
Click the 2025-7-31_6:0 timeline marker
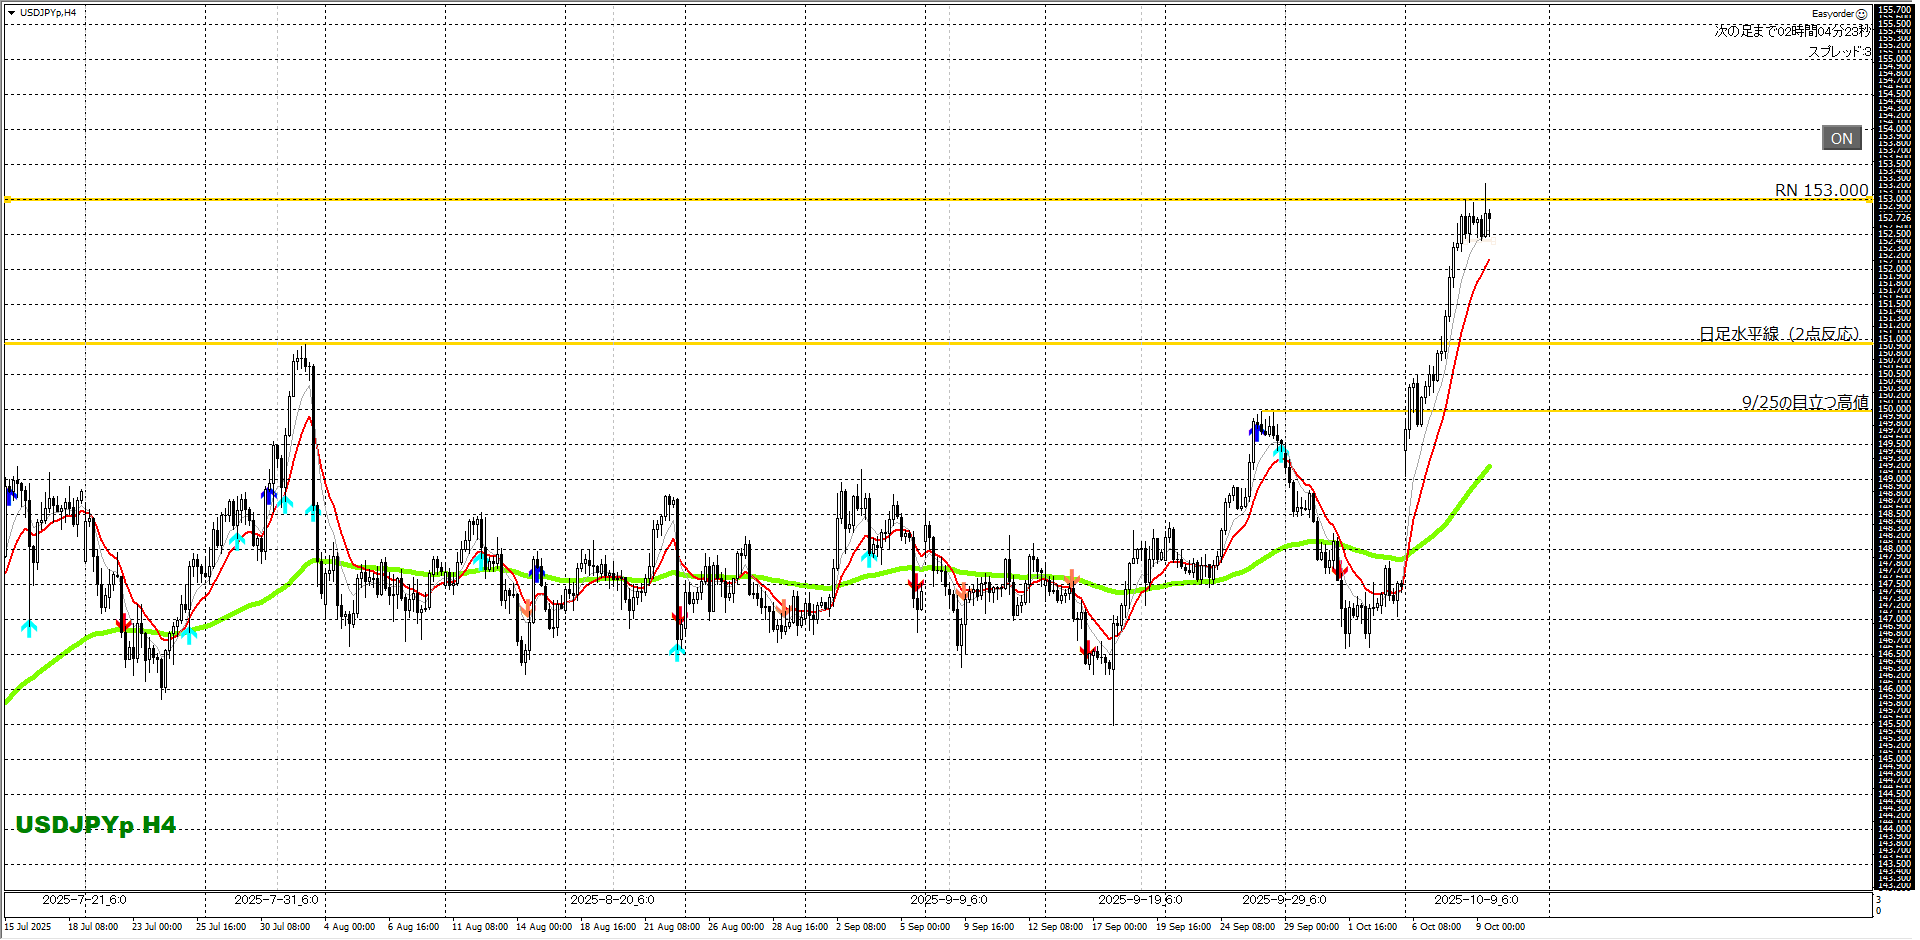[x=276, y=899]
